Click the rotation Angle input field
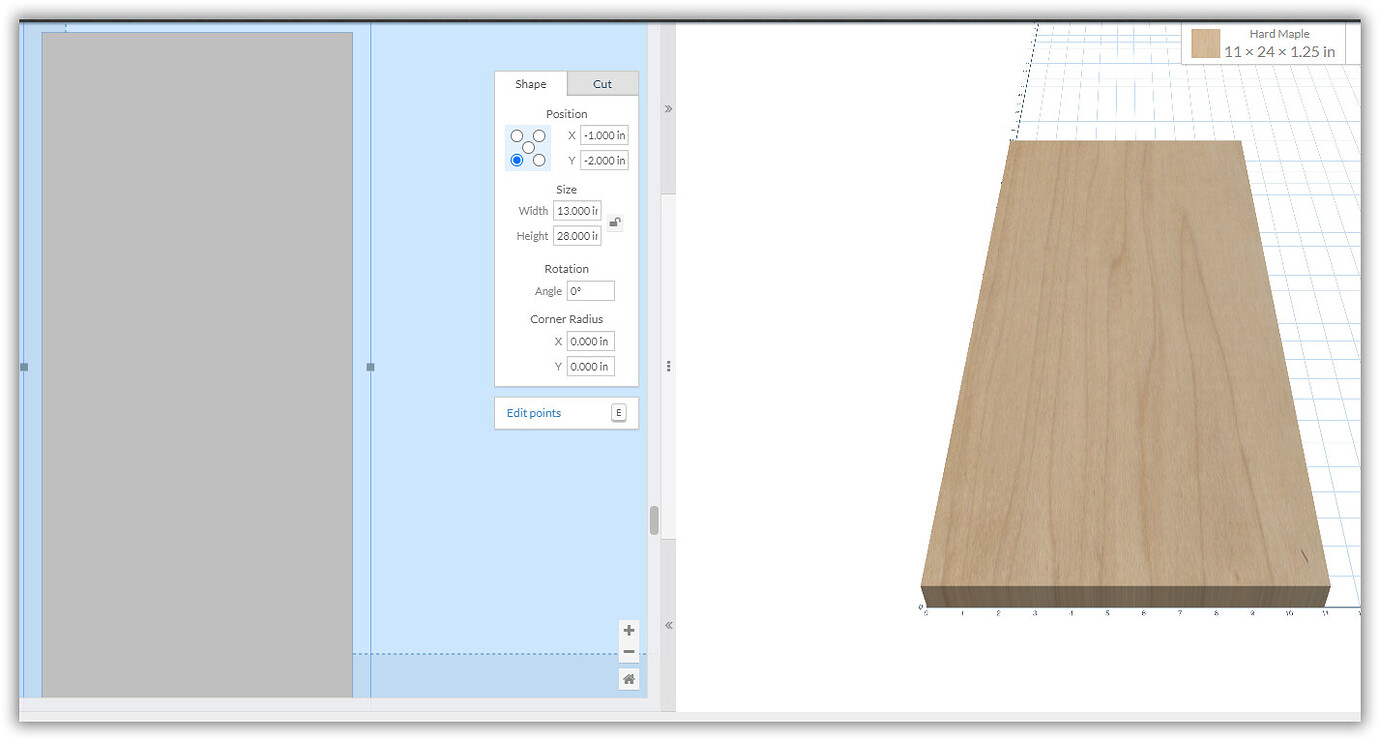The width and height of the screenshot is (1380, 740). [589, 290]
